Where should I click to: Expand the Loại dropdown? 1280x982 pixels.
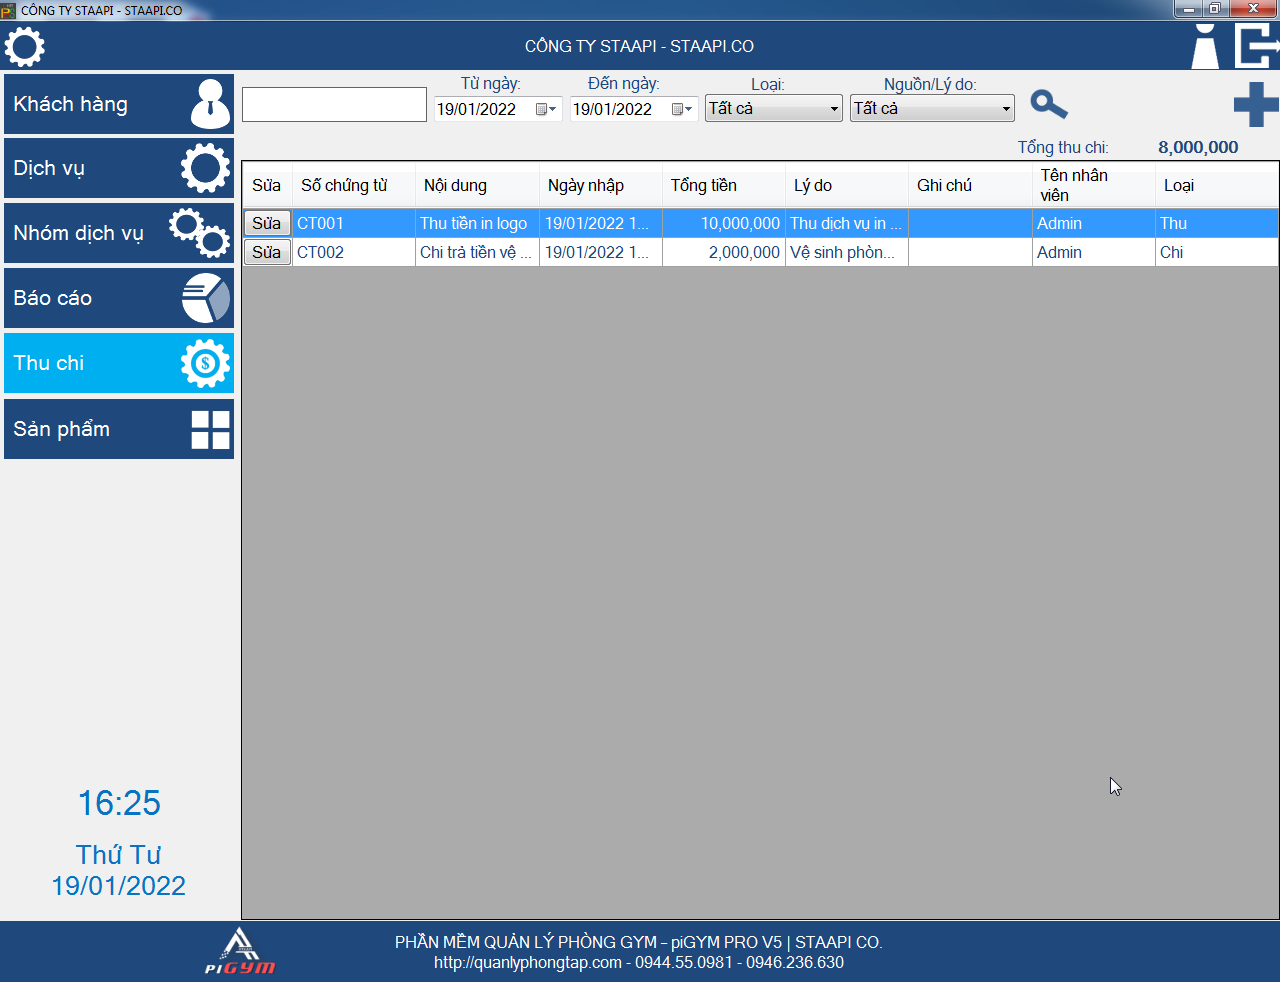coord(834,109)
